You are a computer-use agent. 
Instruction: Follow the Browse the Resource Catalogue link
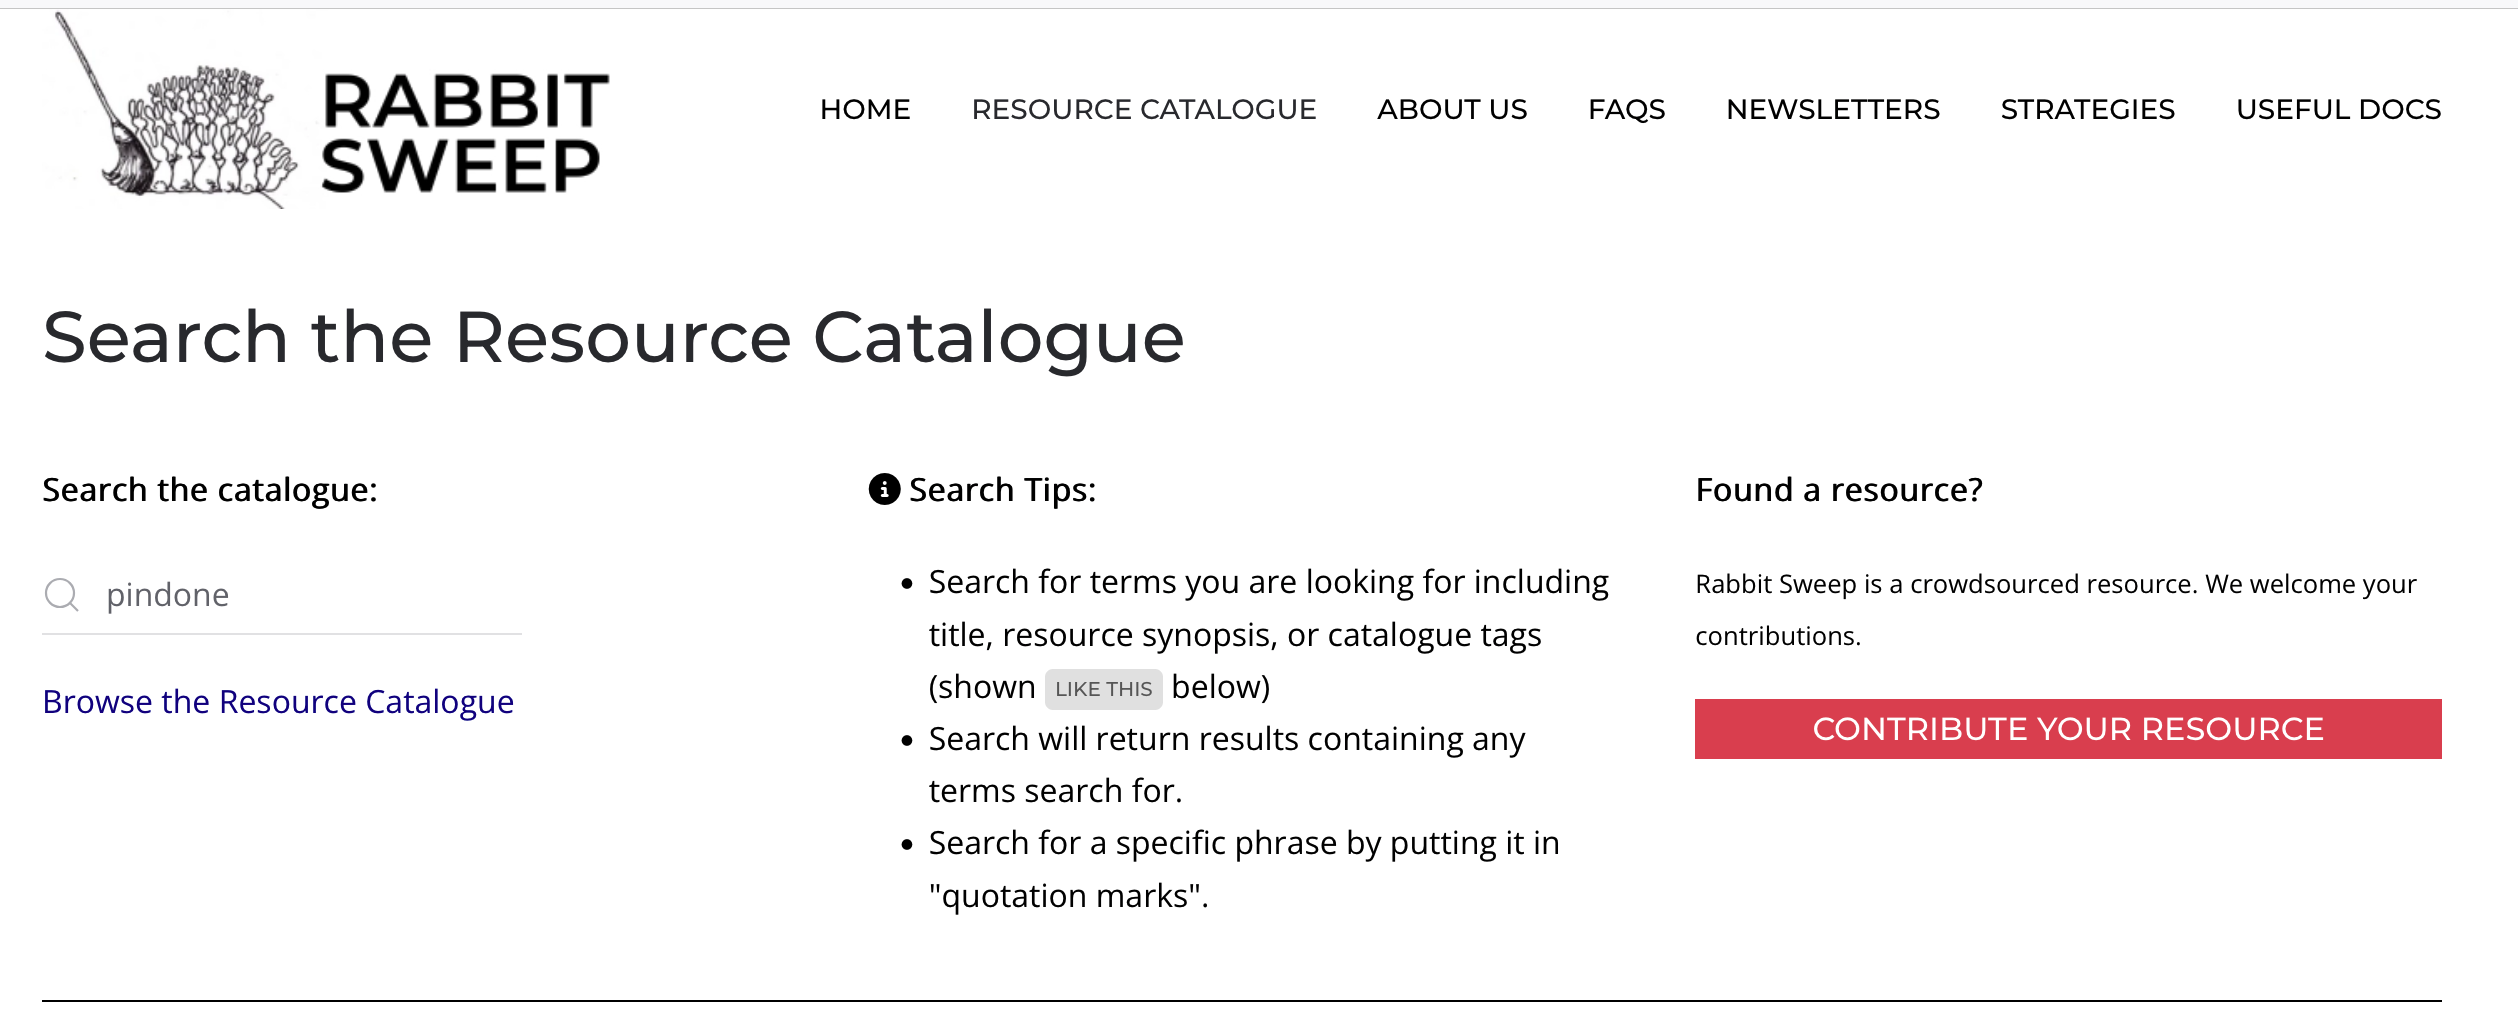click(278, 702)
